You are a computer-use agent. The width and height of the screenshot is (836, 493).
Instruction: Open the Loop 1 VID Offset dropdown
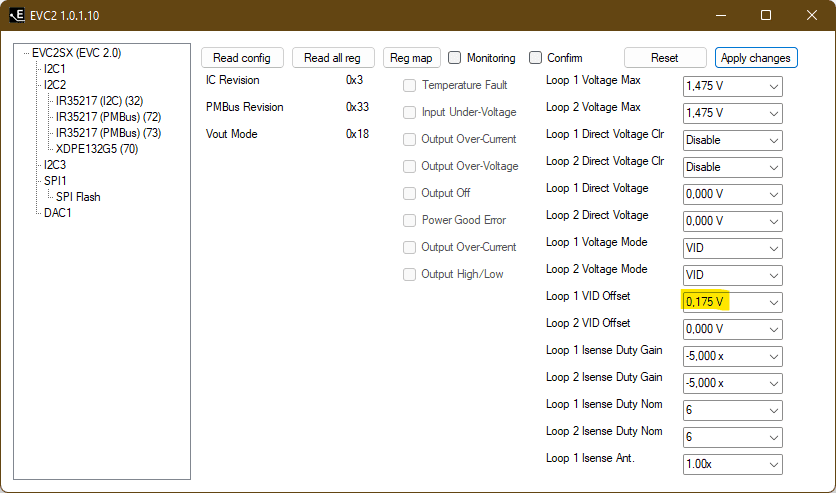coord(732,302)
